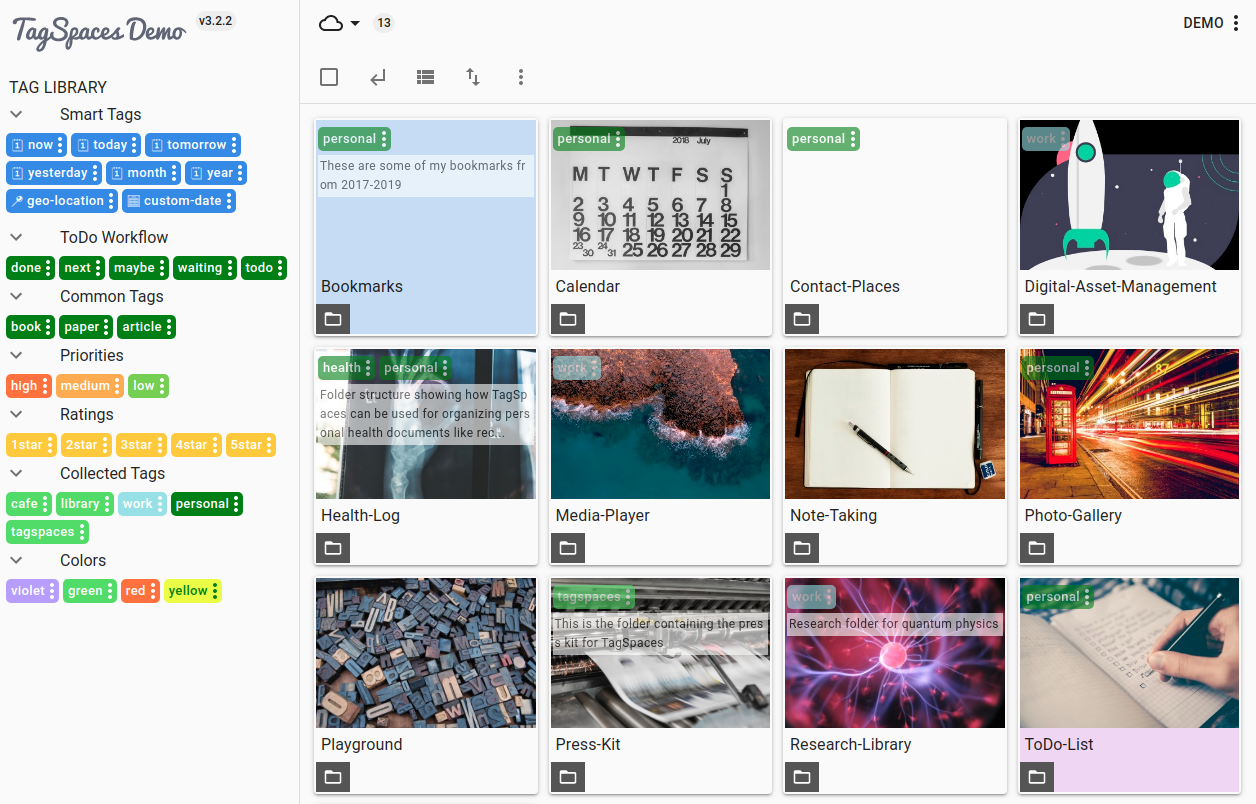Open the Research-Library plasma ball thumbnail

click(895, 653)
